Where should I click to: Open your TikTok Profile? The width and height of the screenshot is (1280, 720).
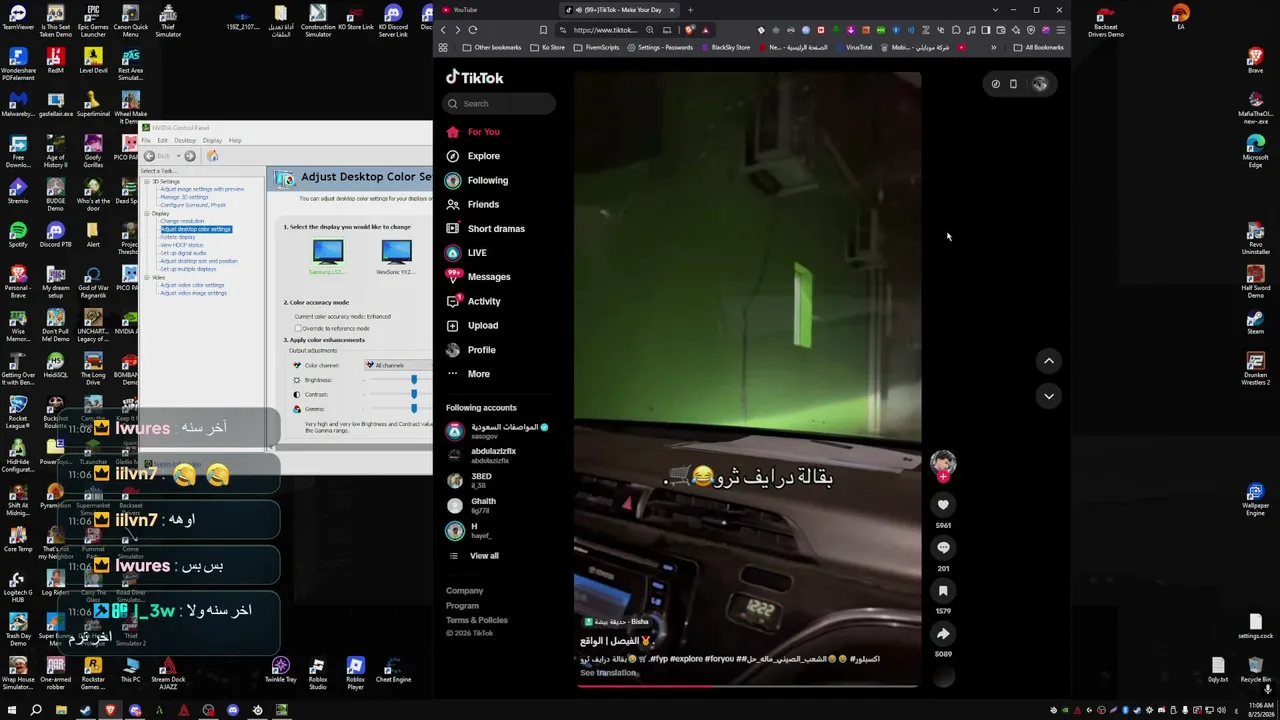click(x=471, y=350)
